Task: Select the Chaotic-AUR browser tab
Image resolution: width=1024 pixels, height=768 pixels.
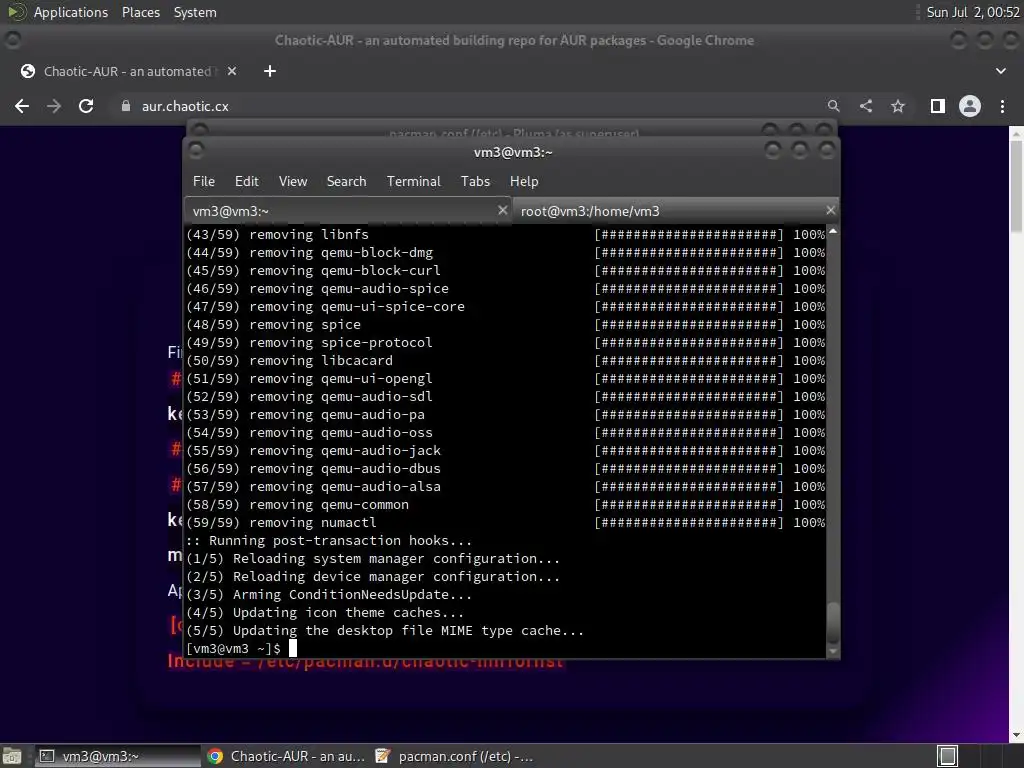Action: click(127, 71)
